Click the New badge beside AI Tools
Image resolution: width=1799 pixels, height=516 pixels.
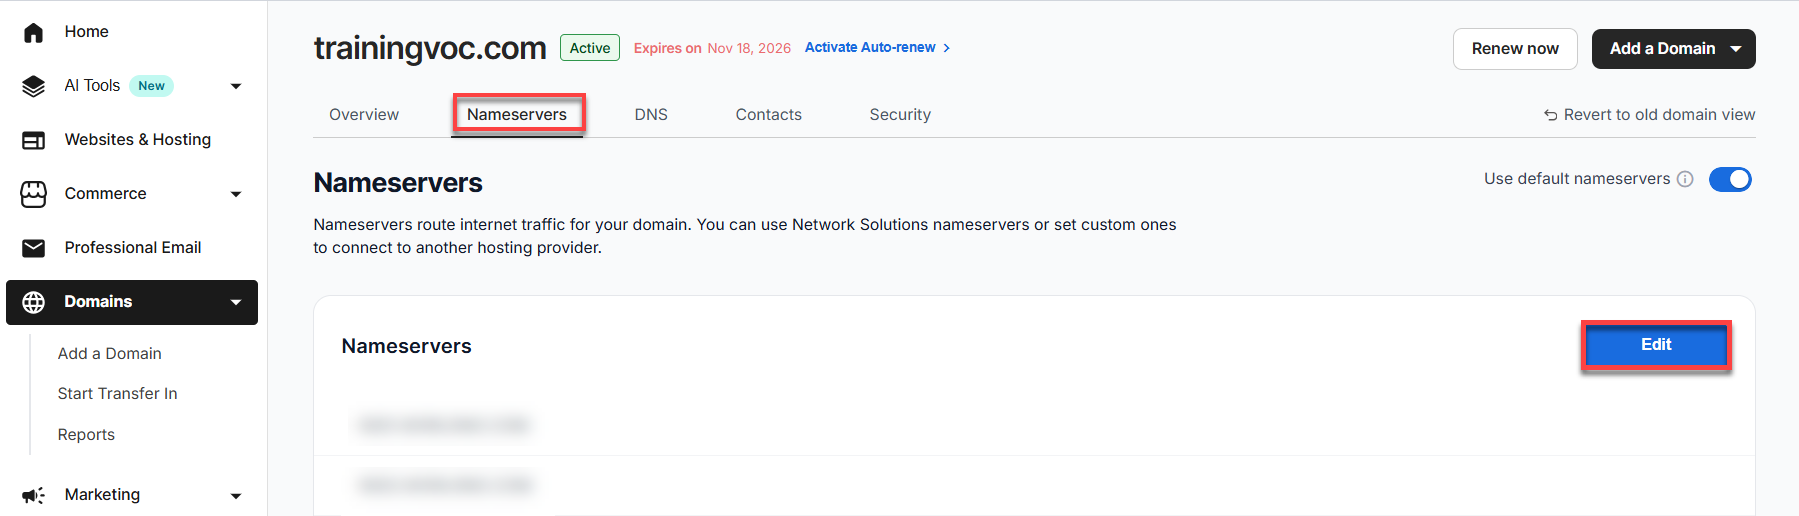pos(152,86)
